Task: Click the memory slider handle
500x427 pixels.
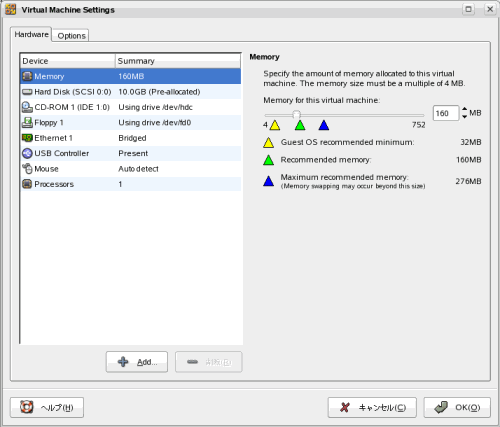Action: click(296, 115)
